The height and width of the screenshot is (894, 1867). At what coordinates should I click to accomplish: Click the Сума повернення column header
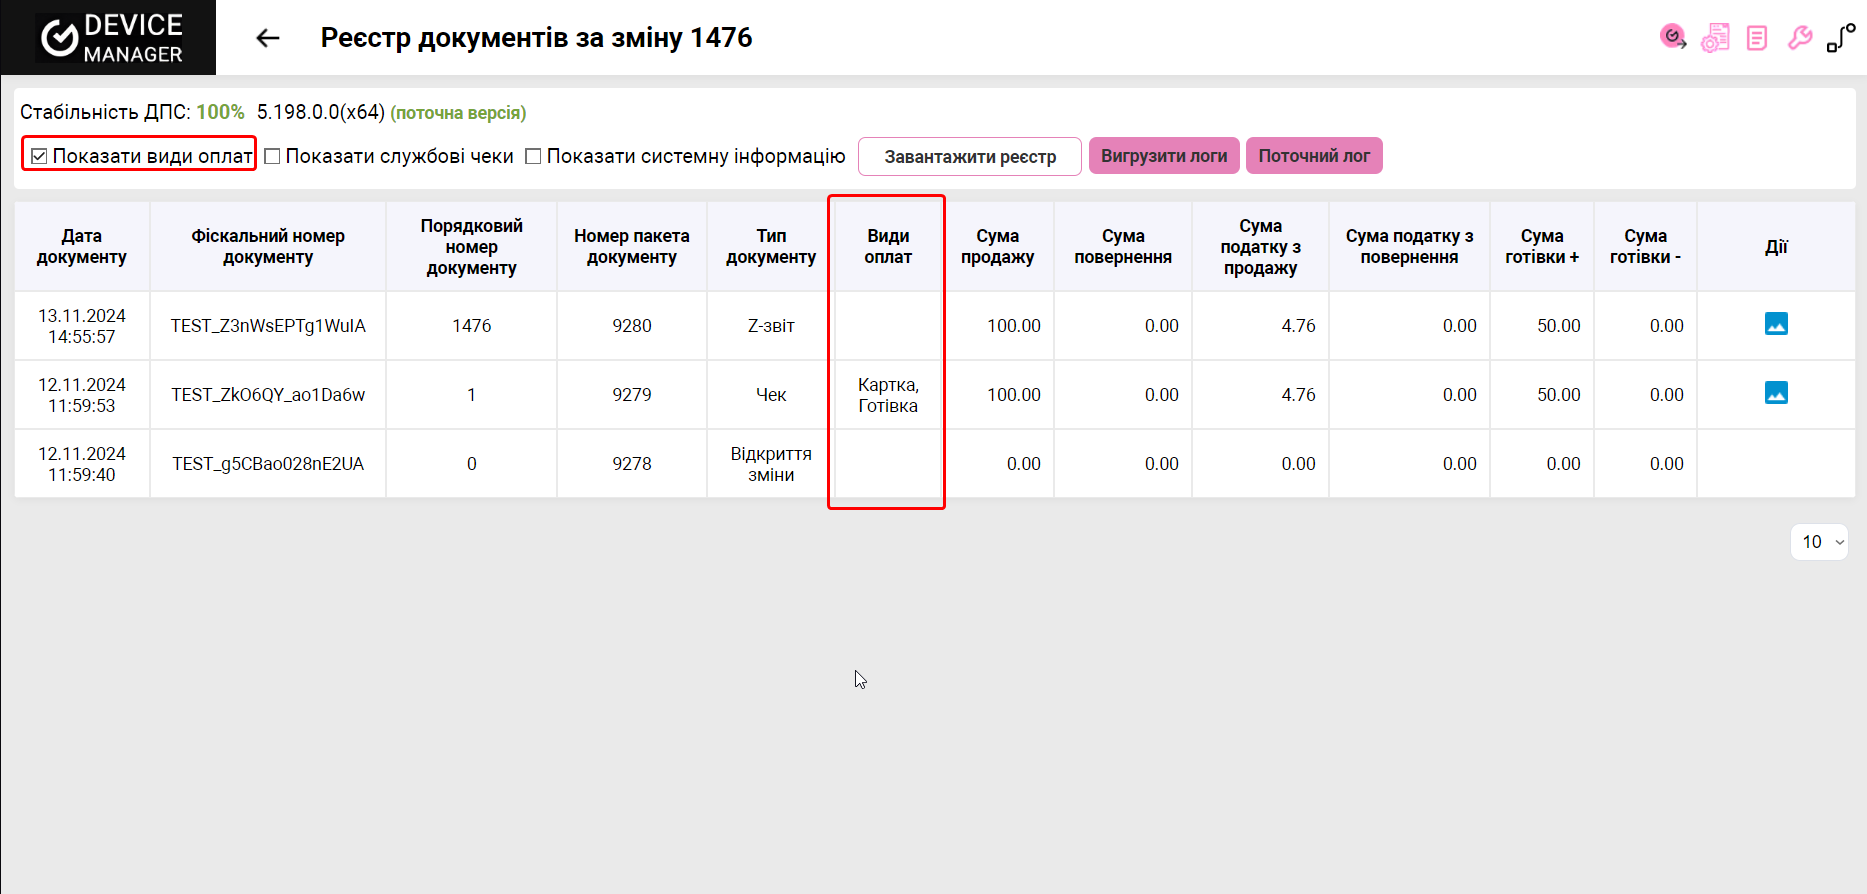coord(1123,247)
